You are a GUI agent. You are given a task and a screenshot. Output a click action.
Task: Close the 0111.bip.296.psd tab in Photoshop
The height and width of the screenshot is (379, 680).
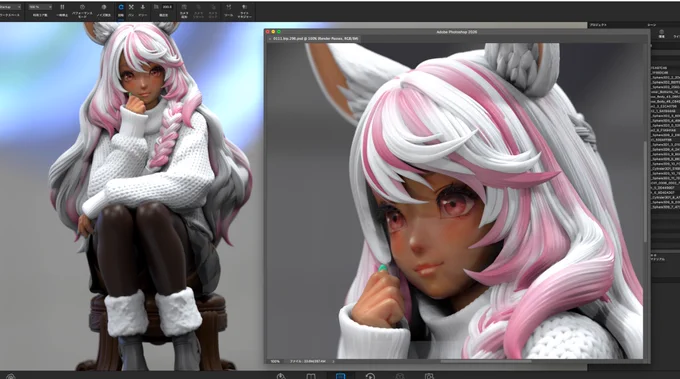pyautogui.click(x=269, y=39)
